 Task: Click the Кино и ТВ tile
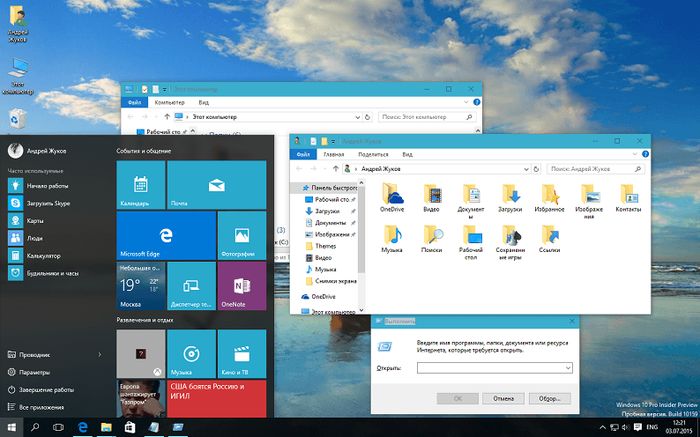[240, 355]
